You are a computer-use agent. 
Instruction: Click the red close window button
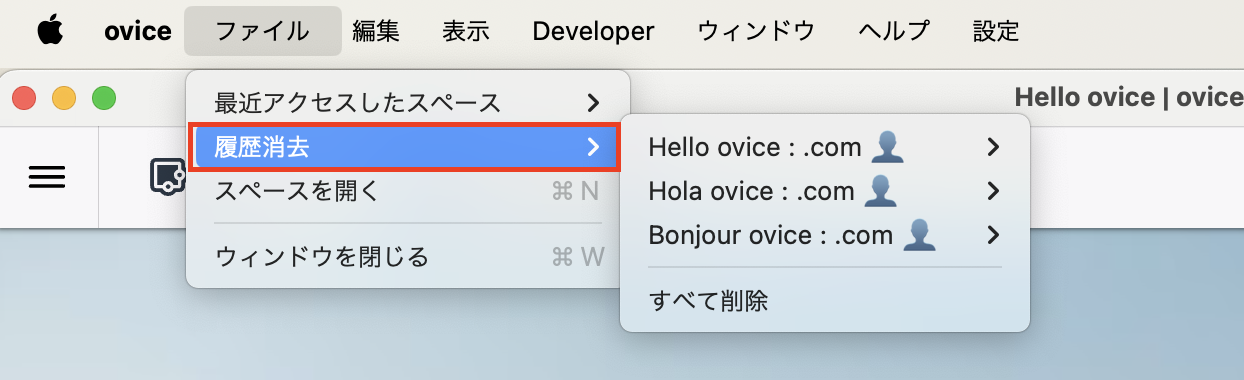click(x=24, y=98)
